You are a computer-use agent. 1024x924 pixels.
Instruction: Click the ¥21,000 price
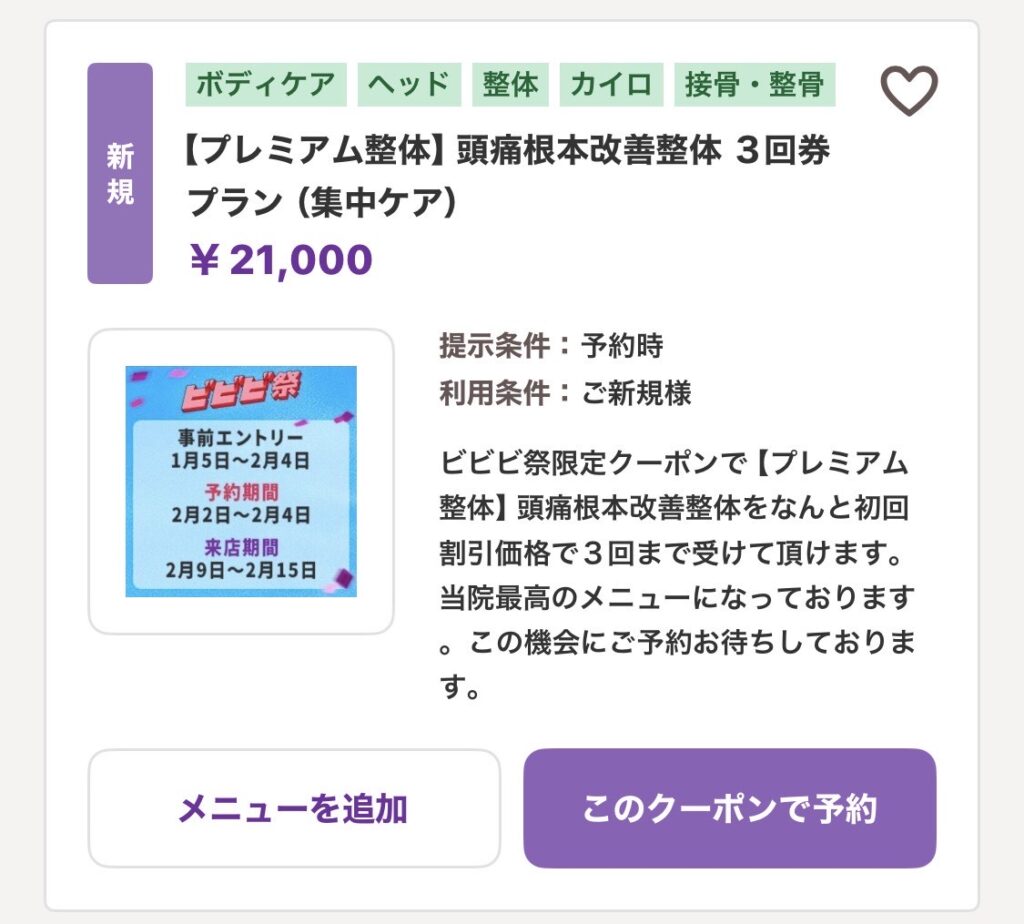(281, 260)
